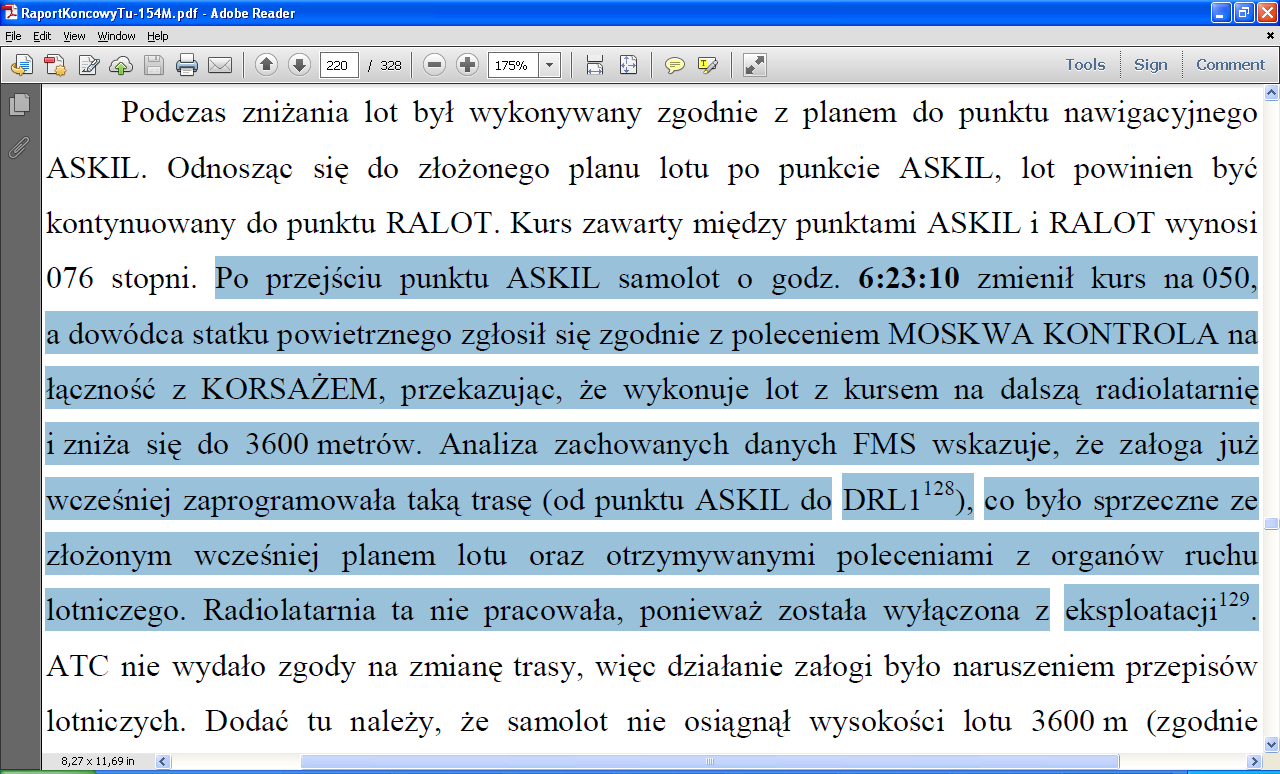Screen dimensions: 1280x774
Task: Click the zoom level field showing 175%
Action: (x=513, y=65)
